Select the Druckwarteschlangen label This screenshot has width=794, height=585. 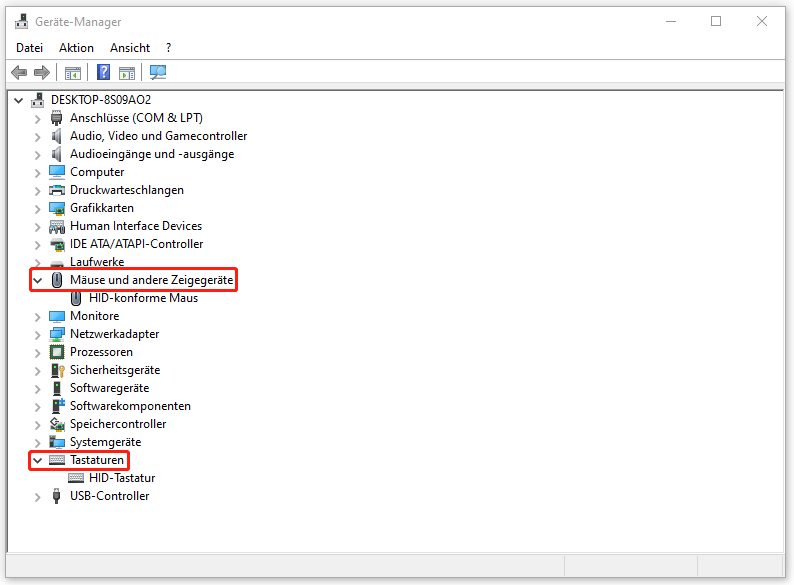[127, 190]
